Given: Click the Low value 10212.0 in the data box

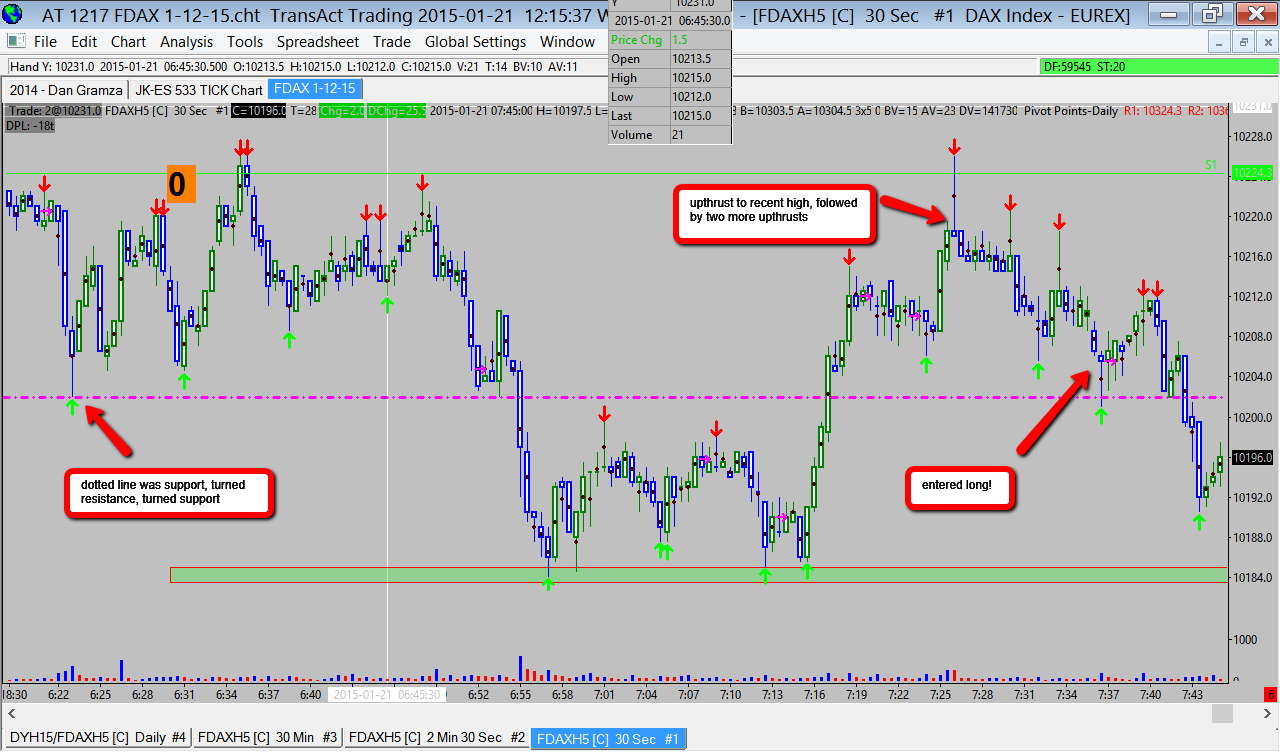Looking at the screenshot, I should tap(692, 97).
